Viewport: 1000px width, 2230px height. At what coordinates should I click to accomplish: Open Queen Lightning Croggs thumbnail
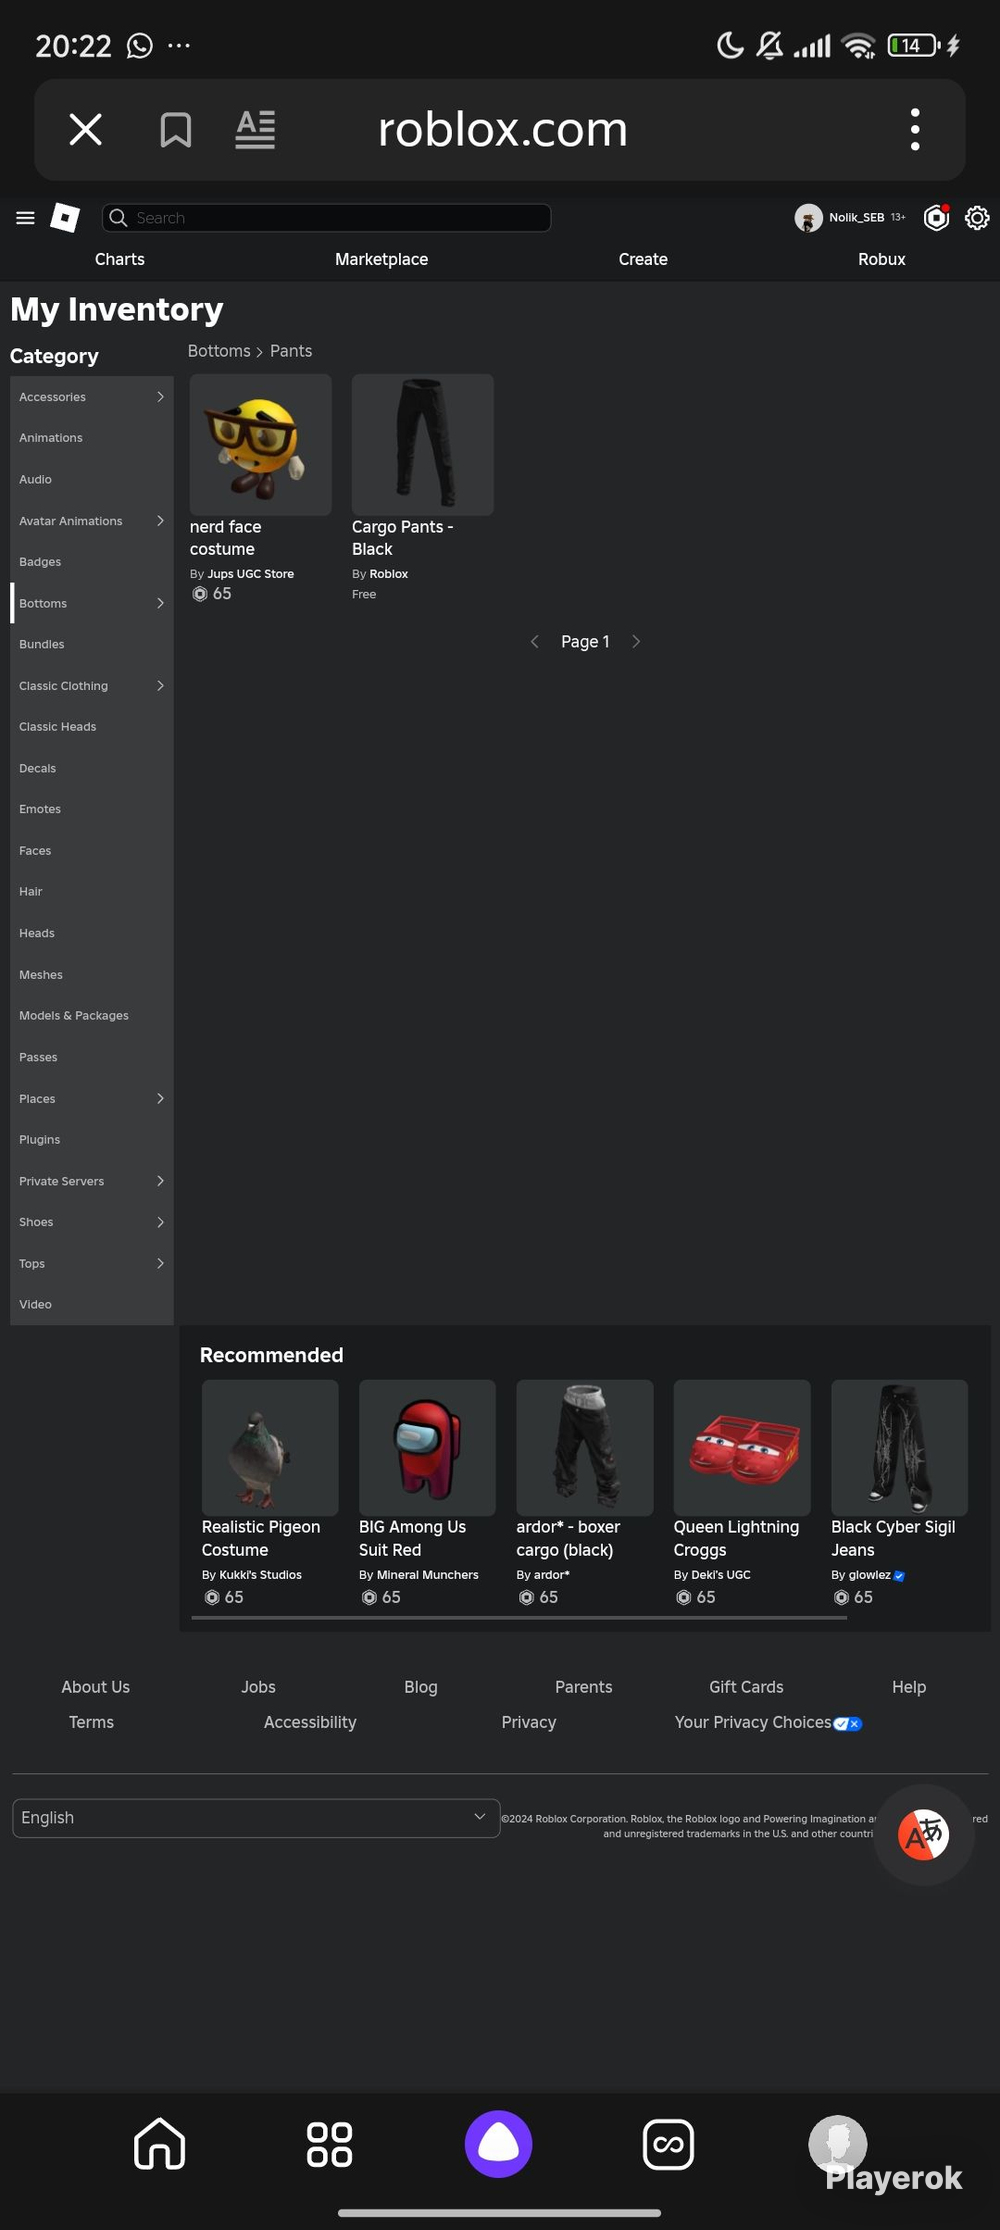pyautogui.click(x=742, y=1448)
